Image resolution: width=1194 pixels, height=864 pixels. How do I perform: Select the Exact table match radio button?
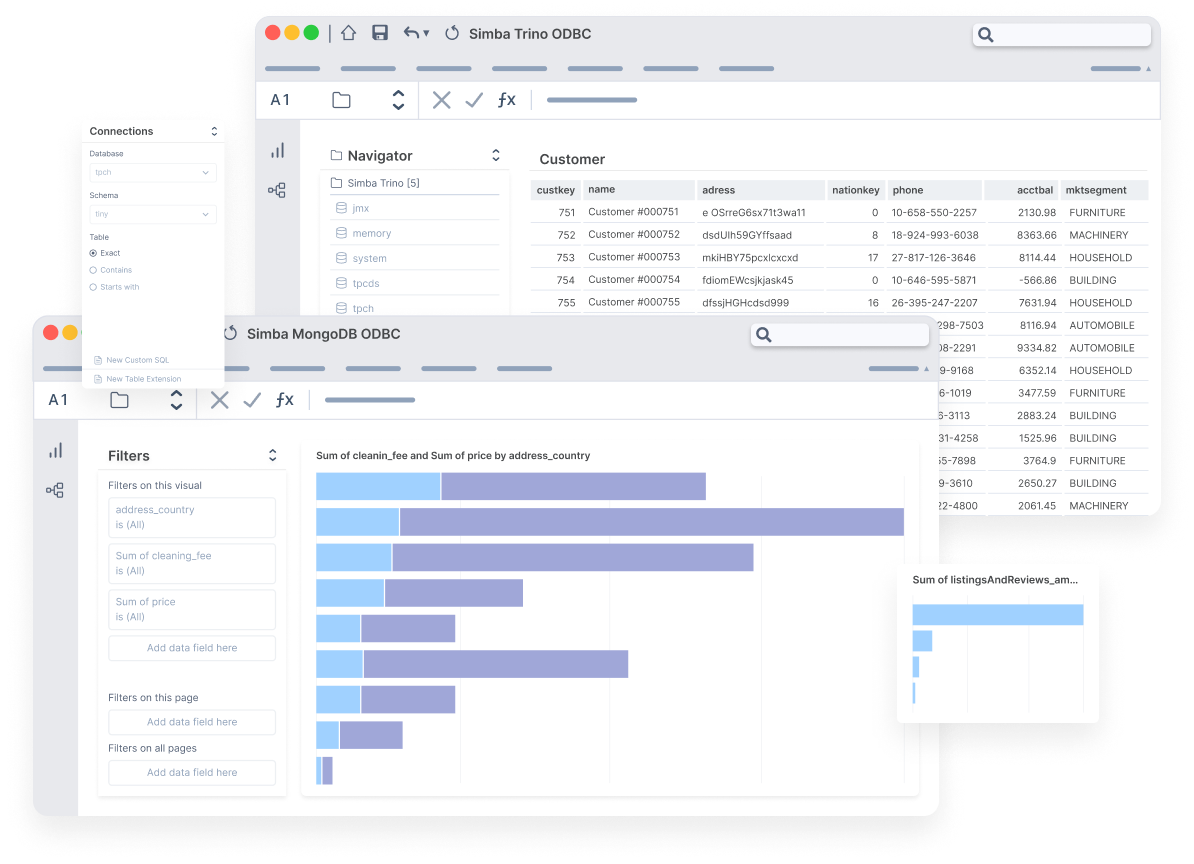click(x=94, y=252)
